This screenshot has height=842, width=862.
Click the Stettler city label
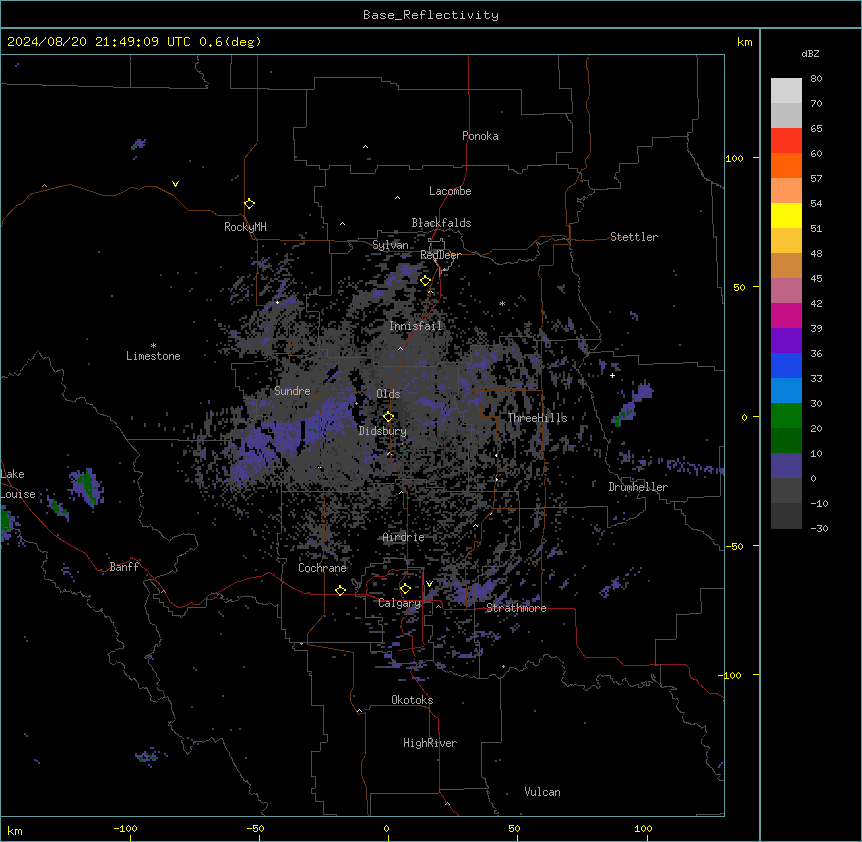[634, 237]
